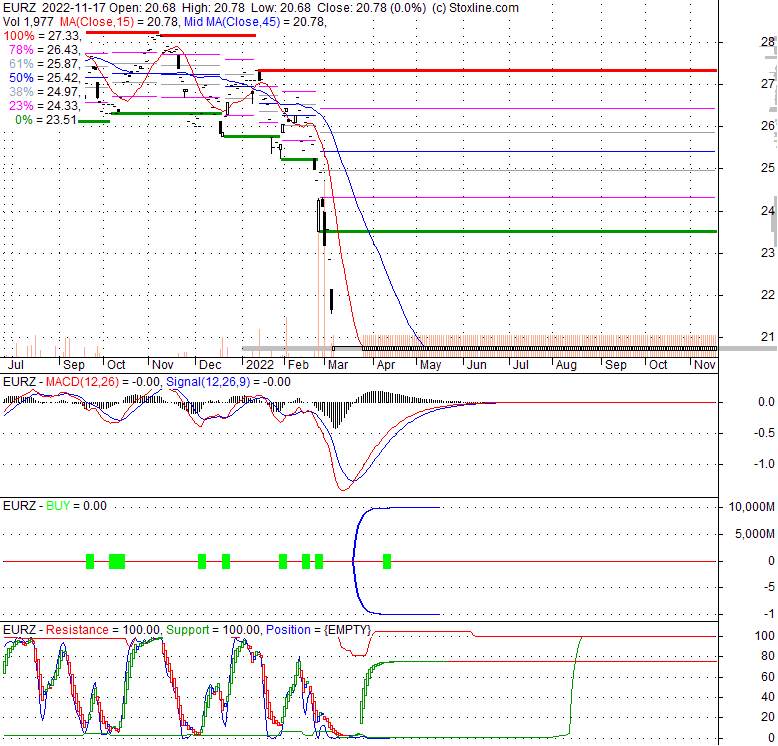
Task: Click the Vol 1,977 volume reading
Action: (29, 22)
